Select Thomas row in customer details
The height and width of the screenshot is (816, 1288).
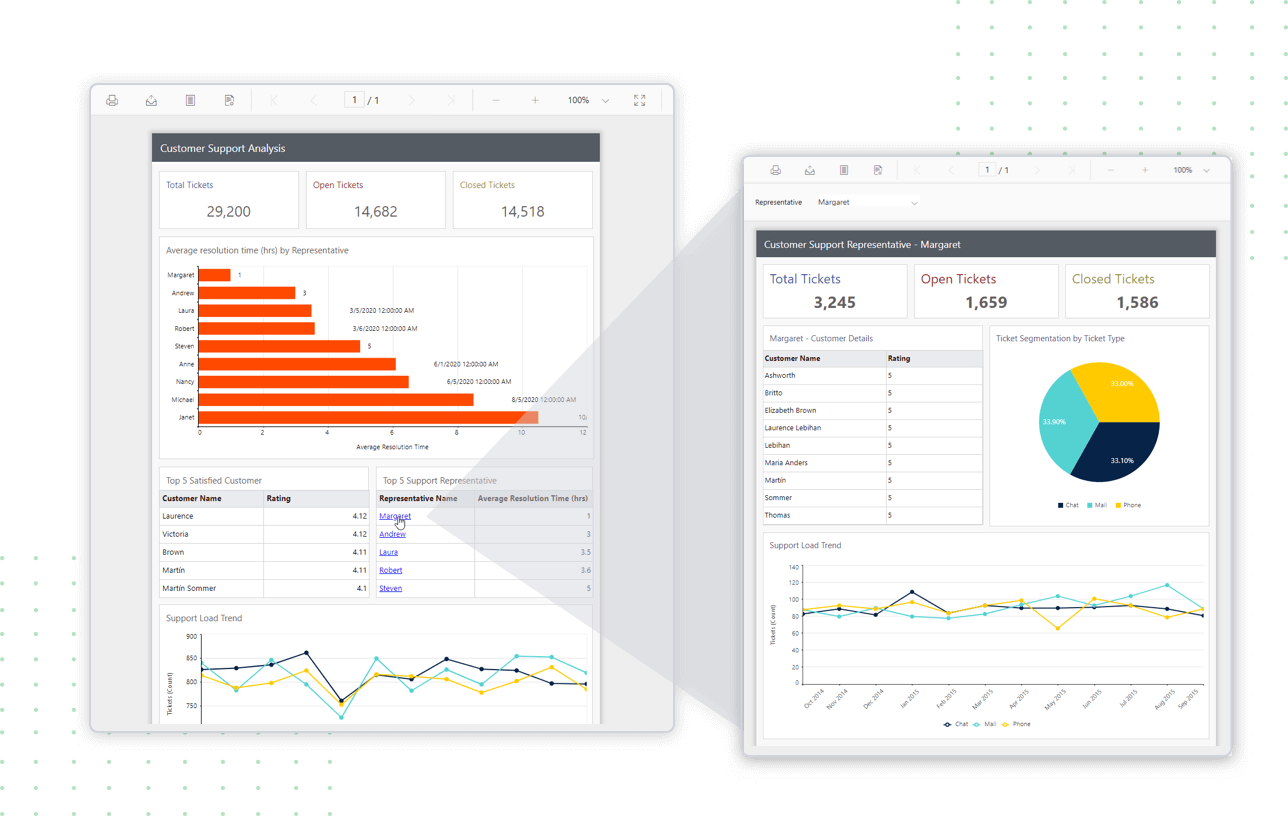(x=872, y=515)
